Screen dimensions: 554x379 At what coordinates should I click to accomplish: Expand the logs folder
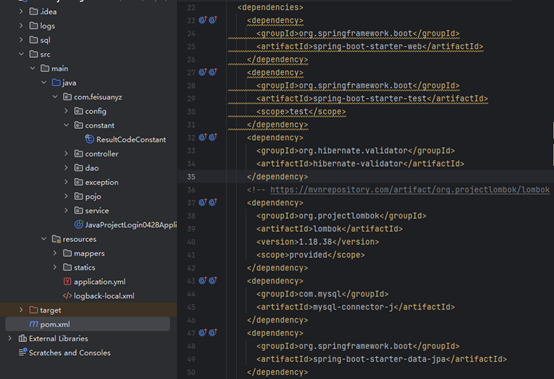(x=21, y=25)
